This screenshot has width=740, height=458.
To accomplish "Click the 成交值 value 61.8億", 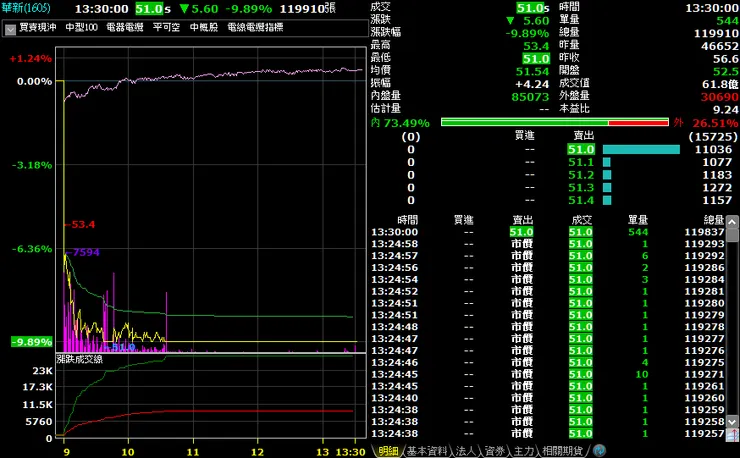I will click(x=720, y=85).
